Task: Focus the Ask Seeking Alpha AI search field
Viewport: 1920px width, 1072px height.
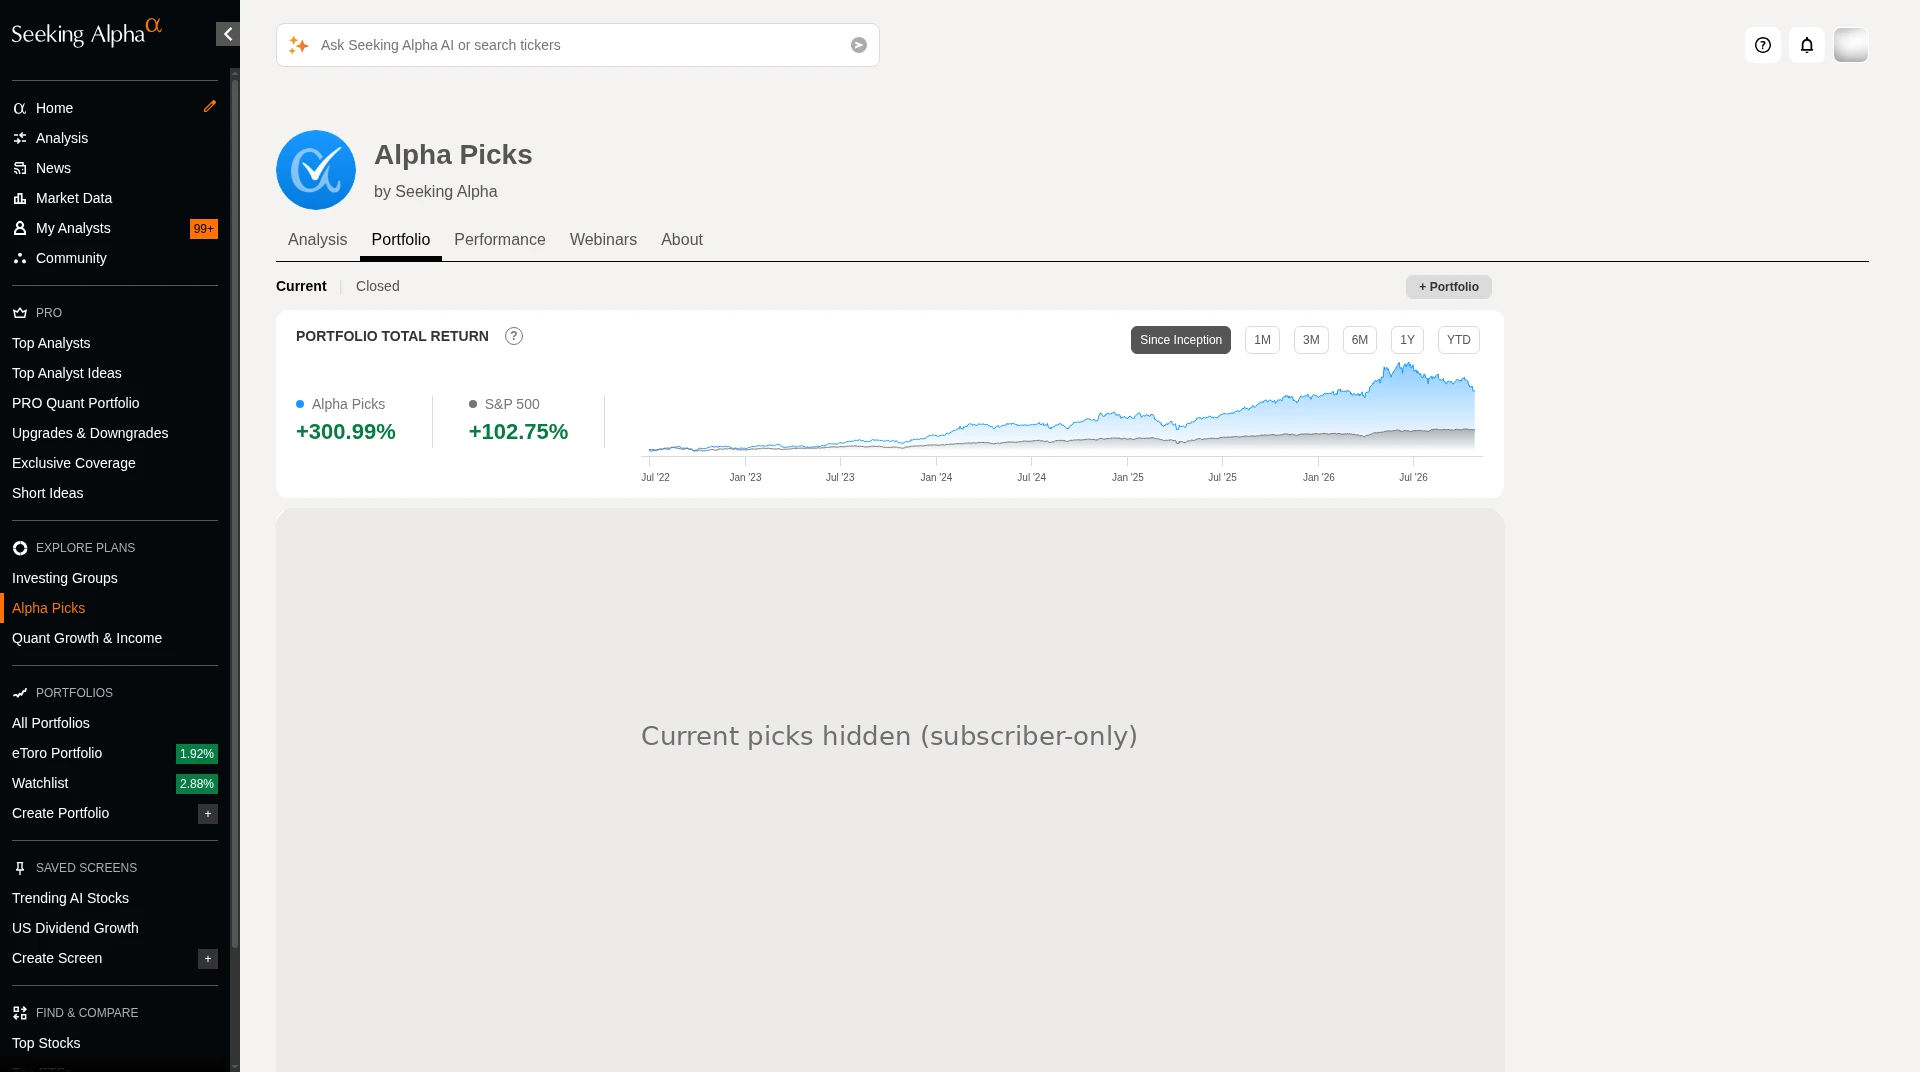Action: [580, 45]
